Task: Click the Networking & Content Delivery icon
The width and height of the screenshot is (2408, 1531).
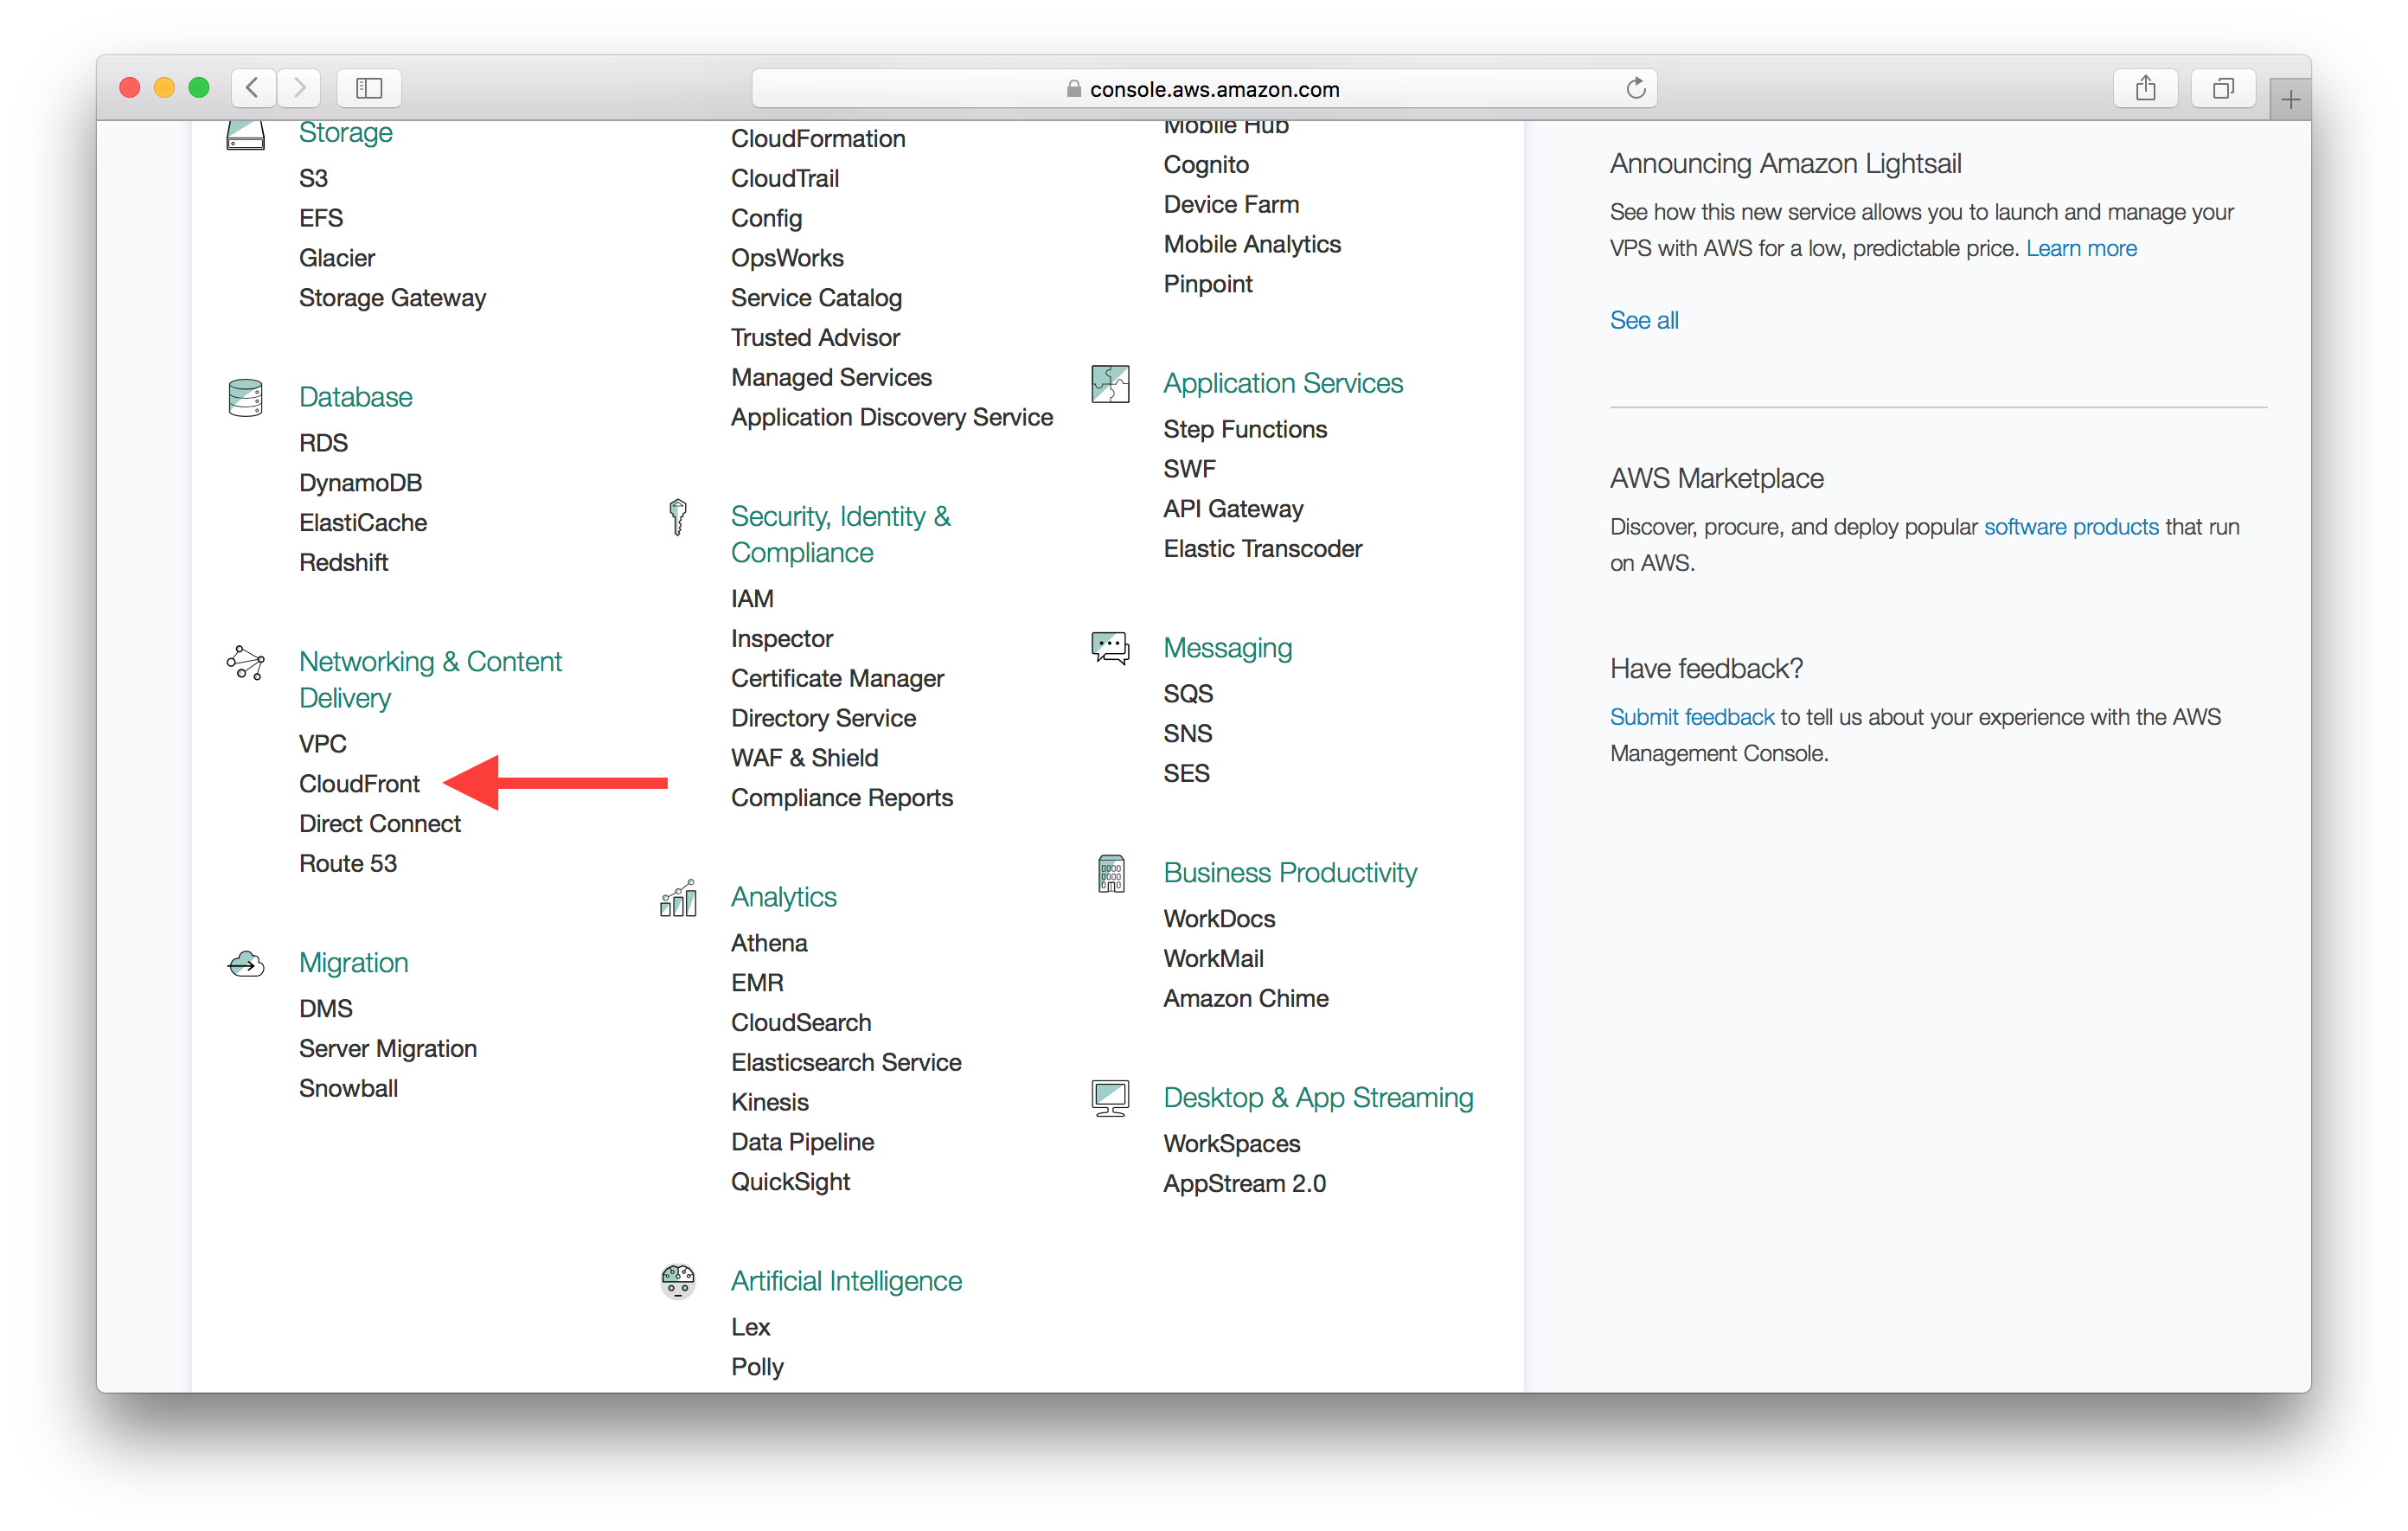Action: click(245, 663)
